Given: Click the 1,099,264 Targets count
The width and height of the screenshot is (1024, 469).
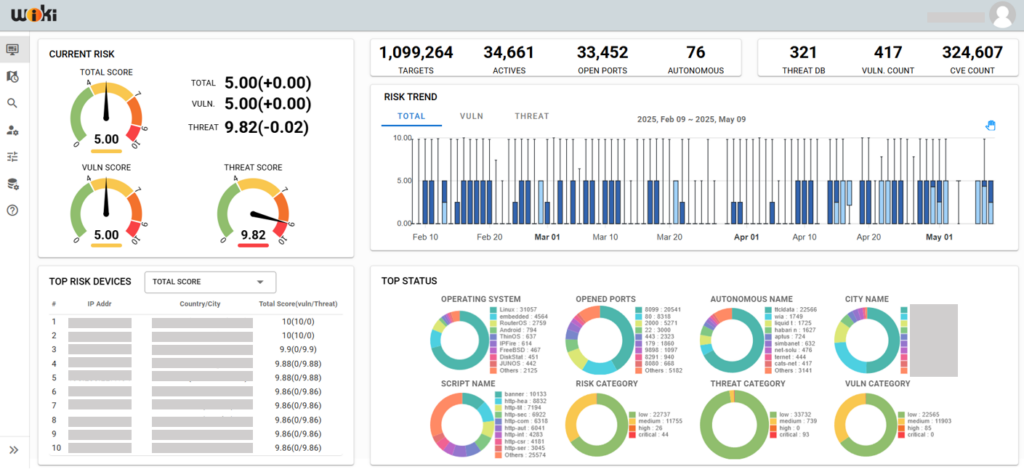Looking at the screenshot, I should click(416, 52).
